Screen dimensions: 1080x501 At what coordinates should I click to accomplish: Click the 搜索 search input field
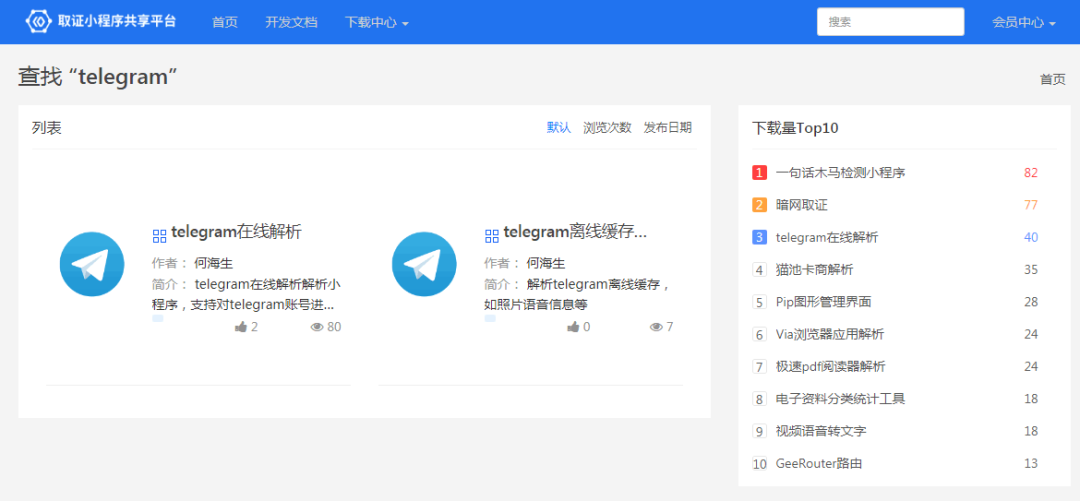click(x=890, y=21)
